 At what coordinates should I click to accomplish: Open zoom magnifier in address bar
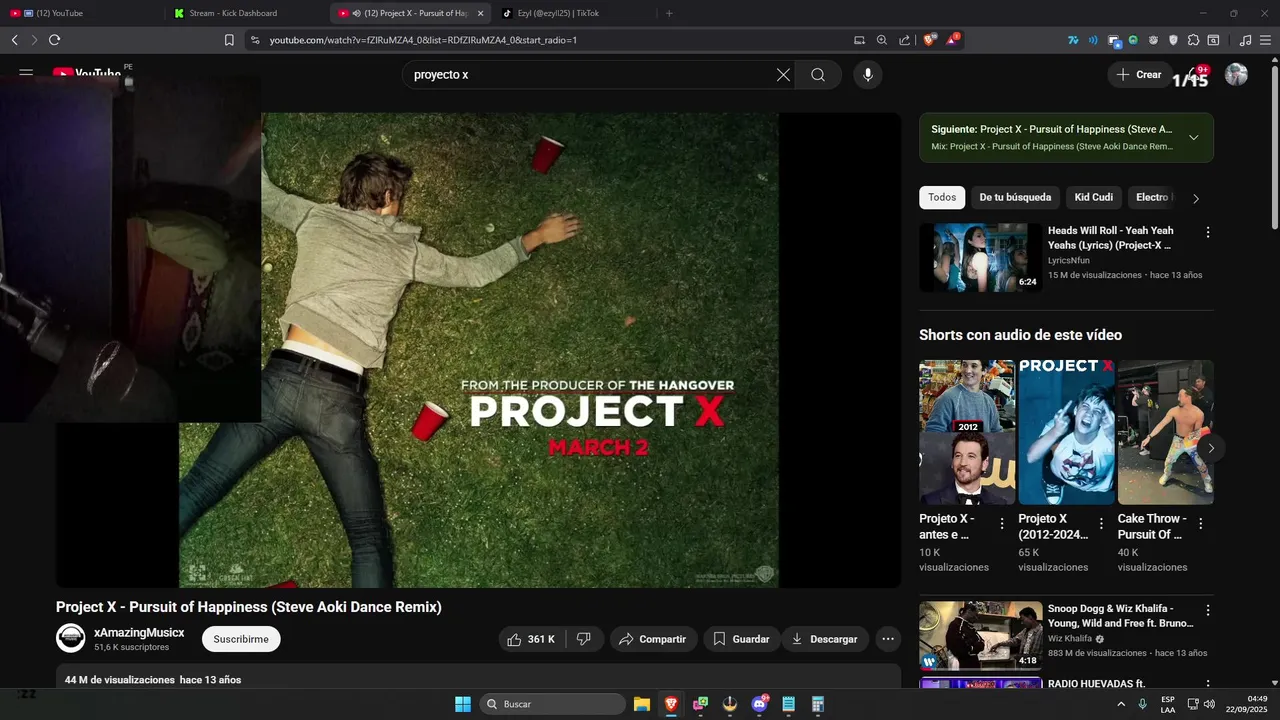[x=881, y=40]
